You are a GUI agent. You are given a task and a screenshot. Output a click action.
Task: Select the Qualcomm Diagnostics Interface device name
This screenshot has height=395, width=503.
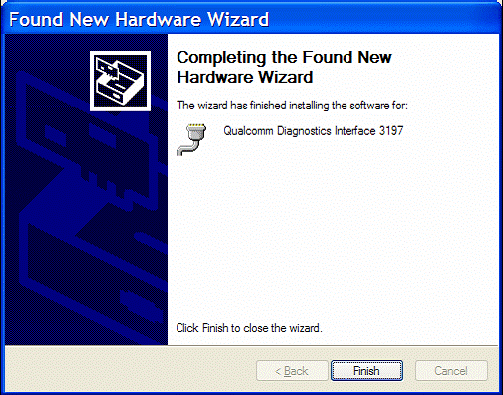(313, 131)
